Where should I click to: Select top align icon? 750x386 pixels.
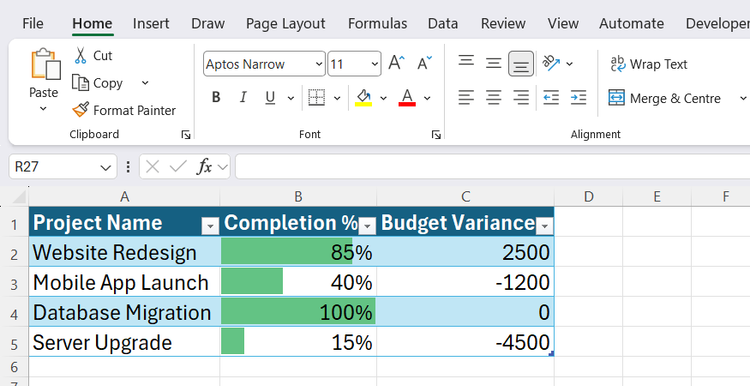click(x=466, y=61)
